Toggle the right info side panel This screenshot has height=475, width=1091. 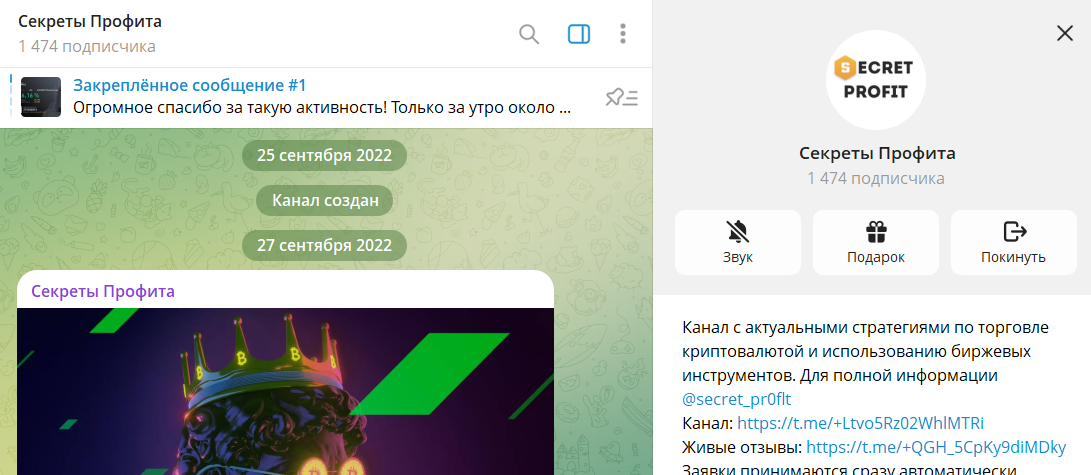point(579,34)
